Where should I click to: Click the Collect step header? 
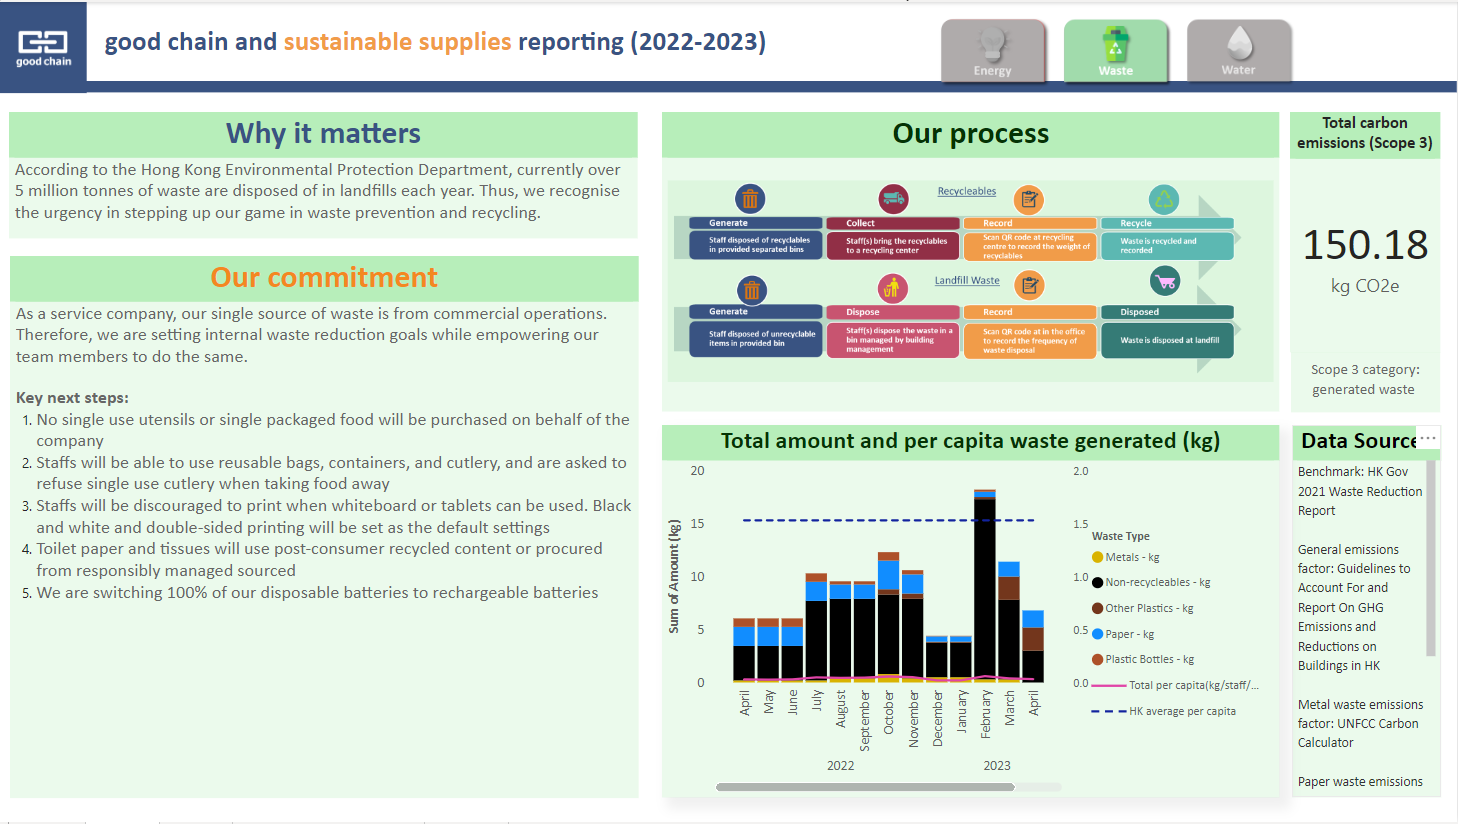893,223
